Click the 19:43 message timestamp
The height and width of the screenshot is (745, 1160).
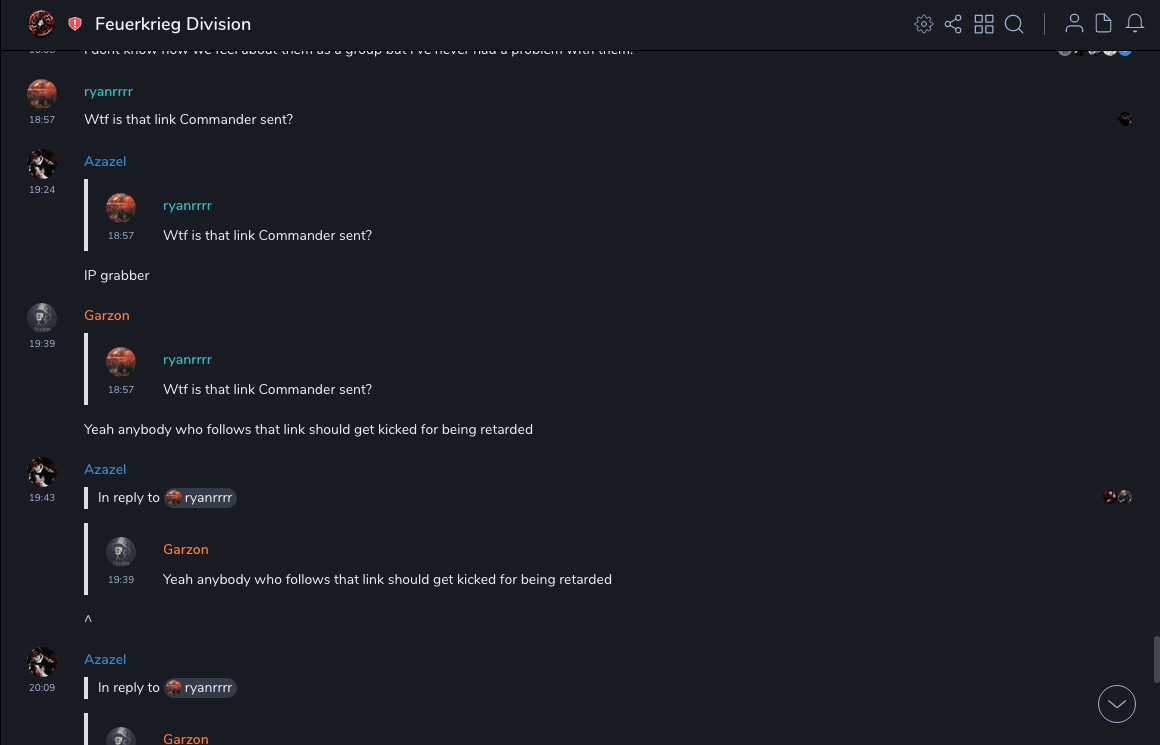coord(42,498)
